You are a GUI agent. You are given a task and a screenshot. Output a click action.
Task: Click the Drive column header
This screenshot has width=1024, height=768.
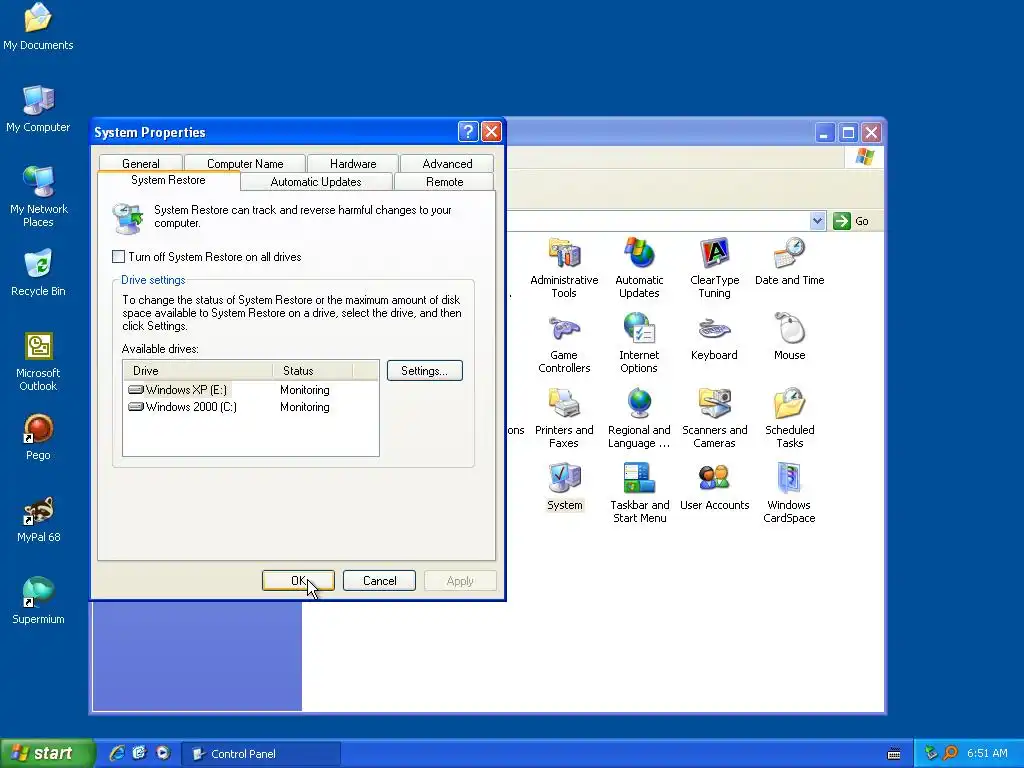(197, 370)
